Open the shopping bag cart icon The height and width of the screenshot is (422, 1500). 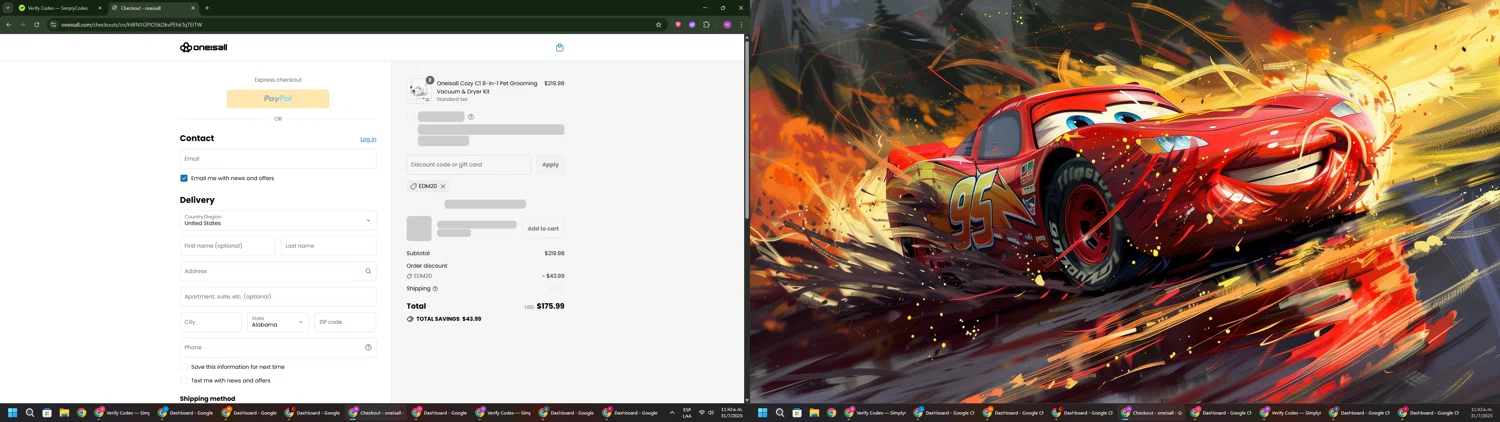560,47
